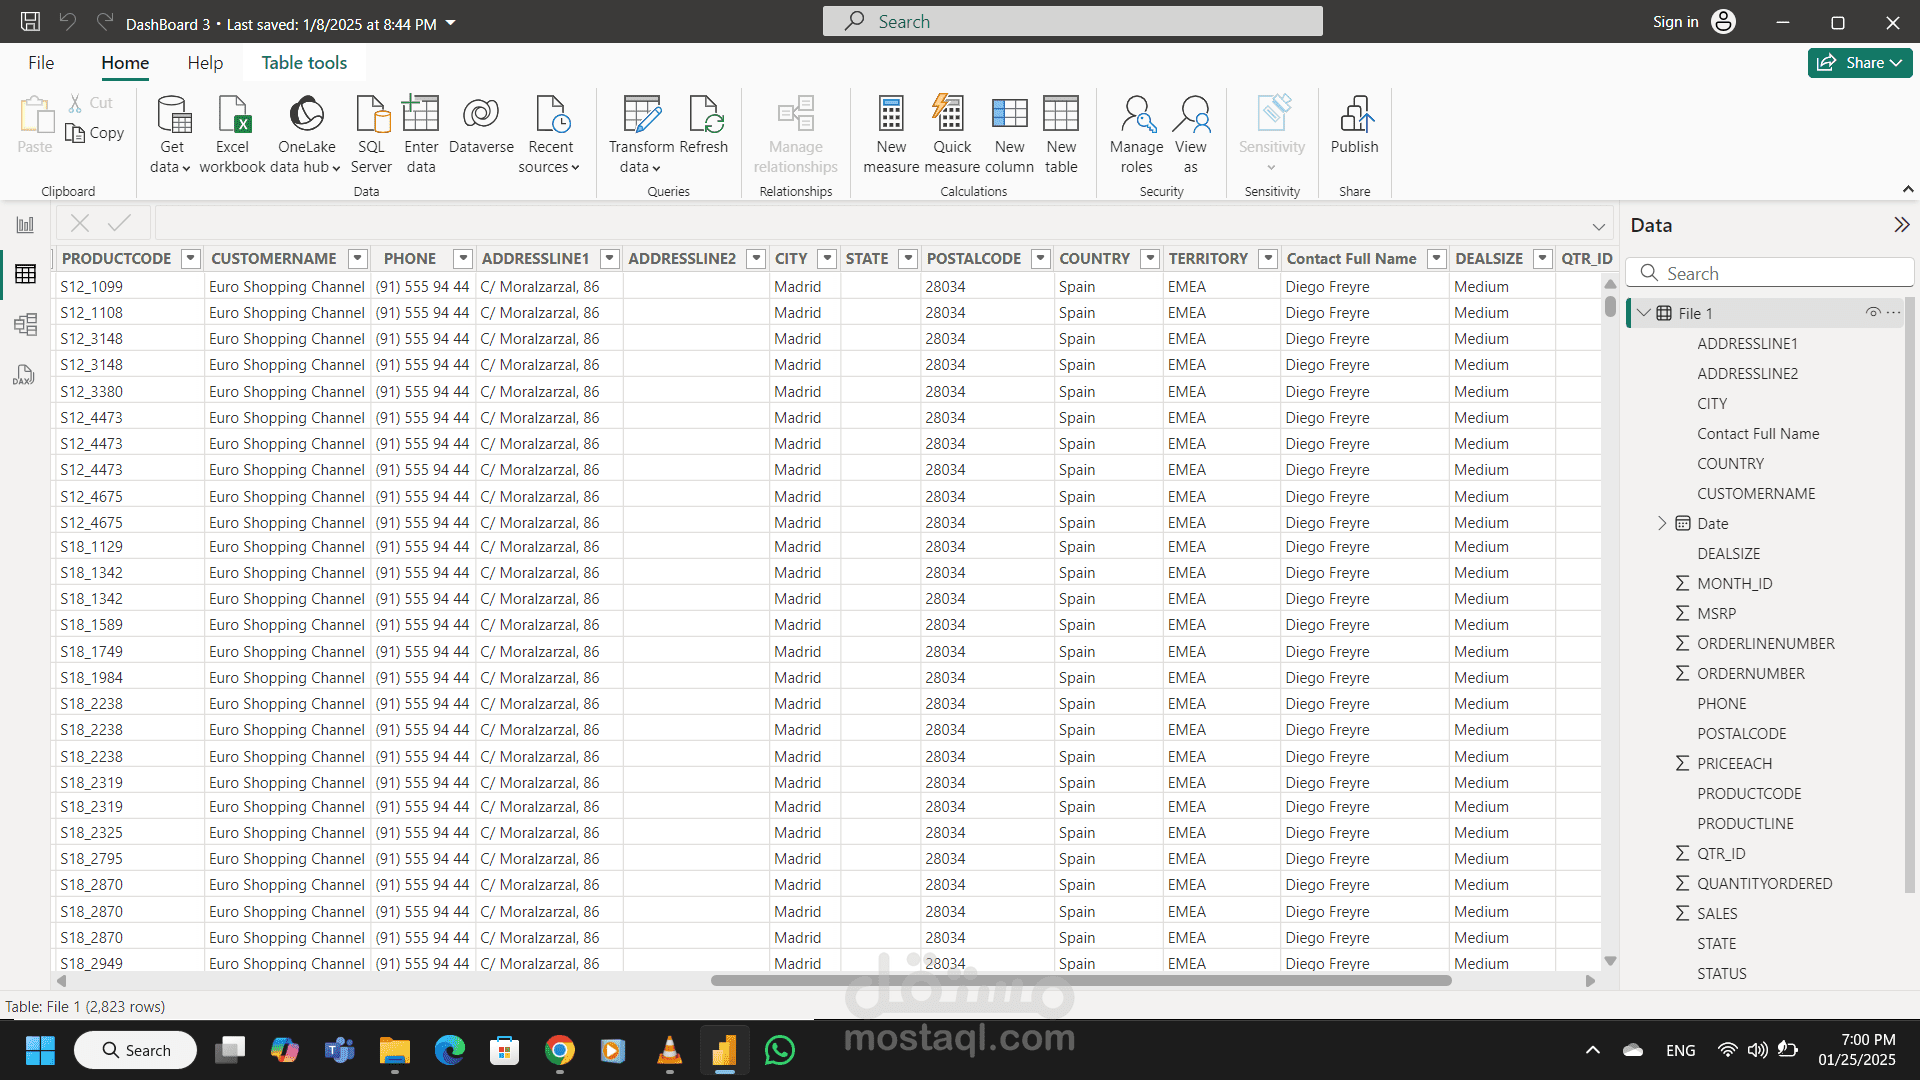Collapse the File 1 table fields
1920x1080 pixels.
pos(1643,313)
